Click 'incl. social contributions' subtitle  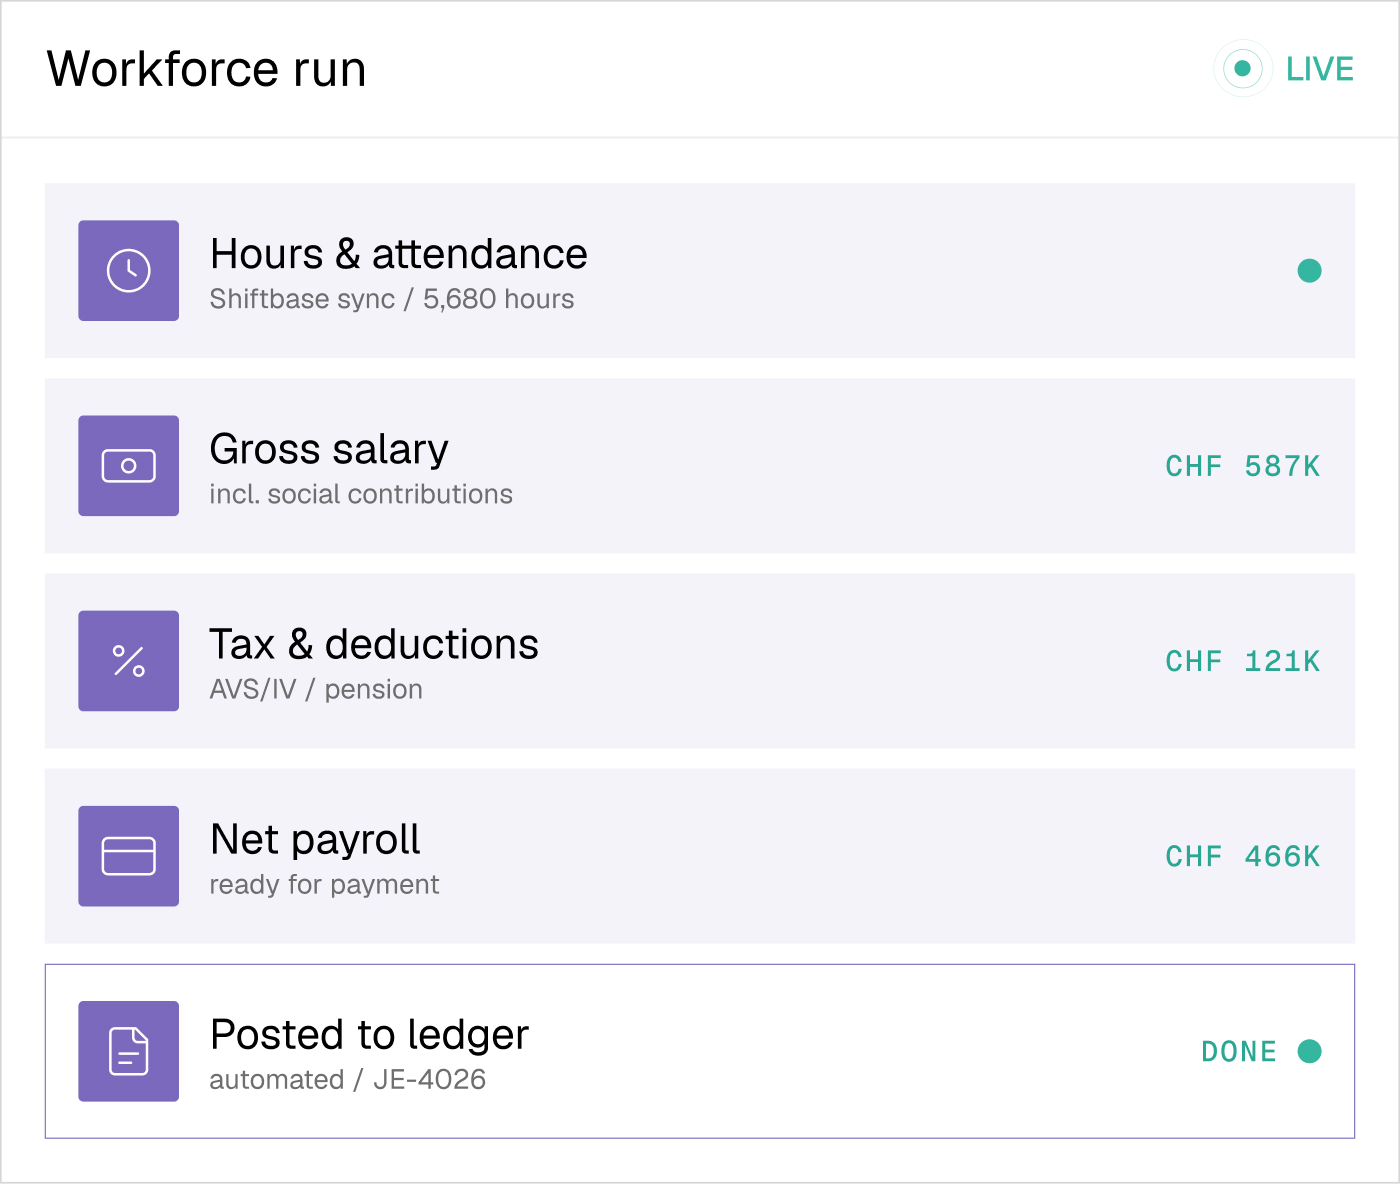[x=361, y=494]
